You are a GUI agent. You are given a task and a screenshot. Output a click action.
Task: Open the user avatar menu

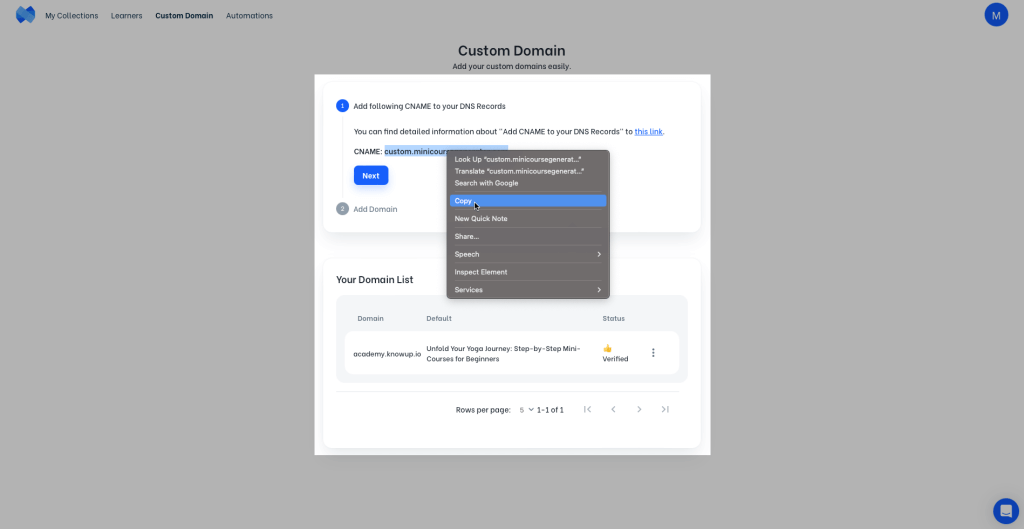coord(996,15)
